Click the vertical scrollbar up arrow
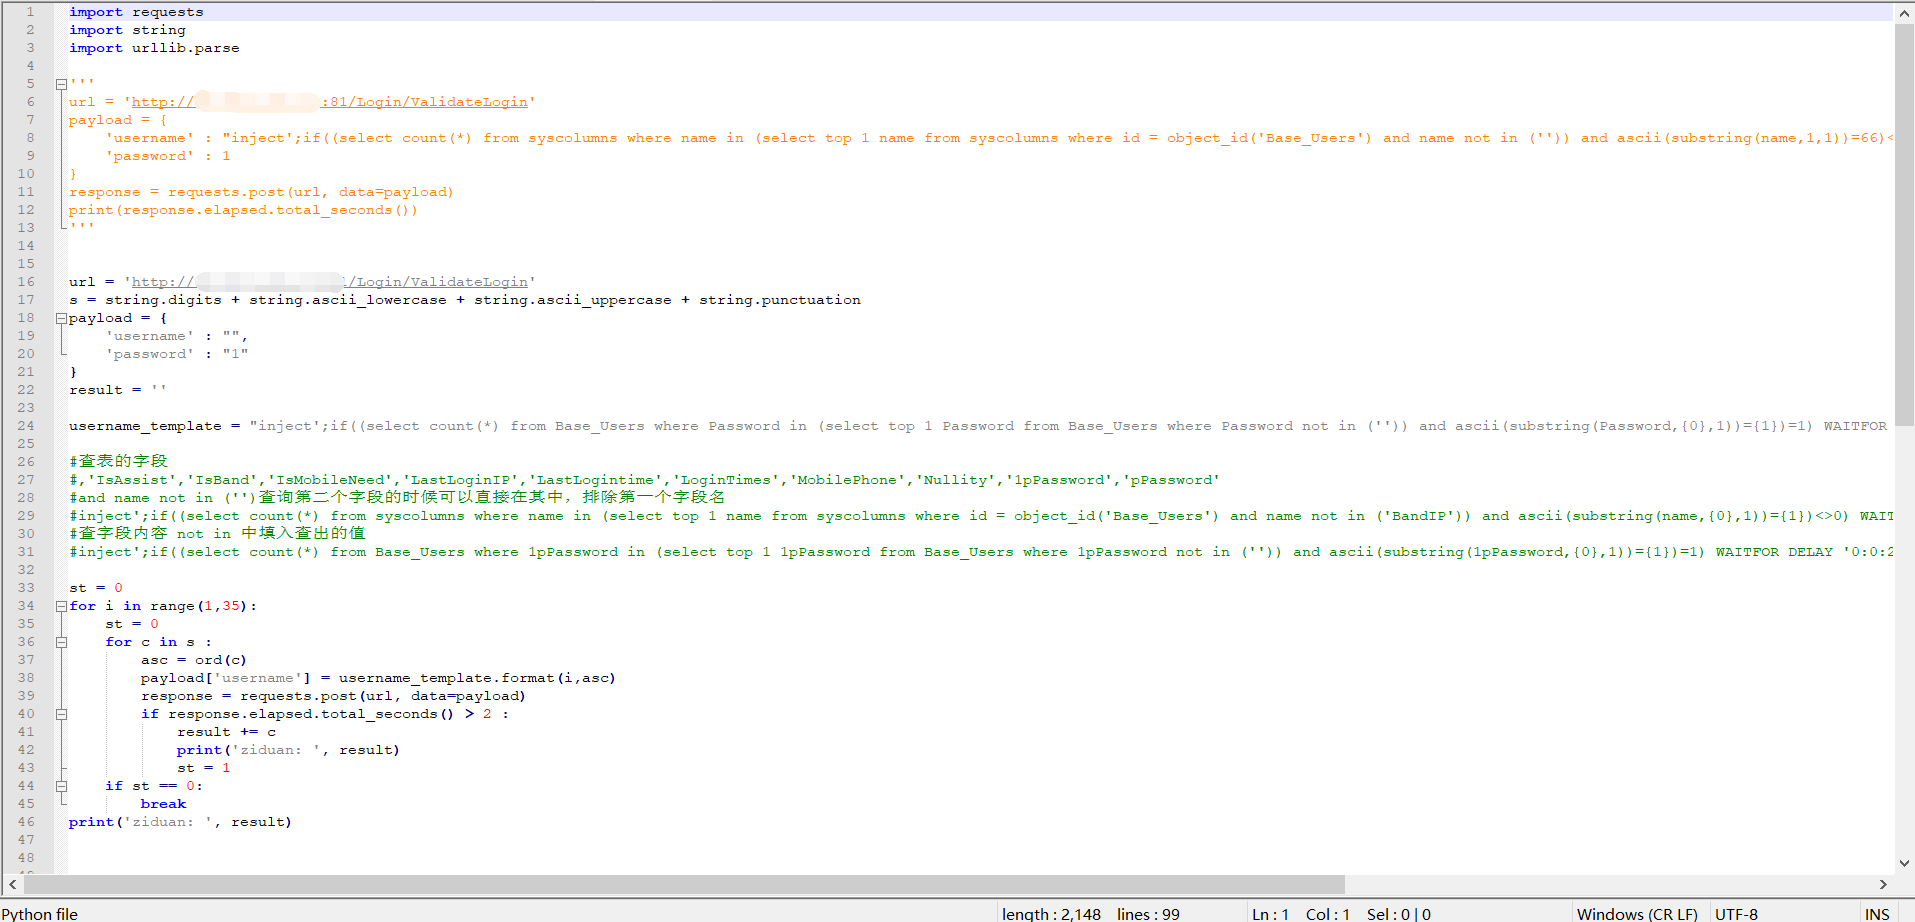This screenshot has width=1915, height=922. [1904, 13]
